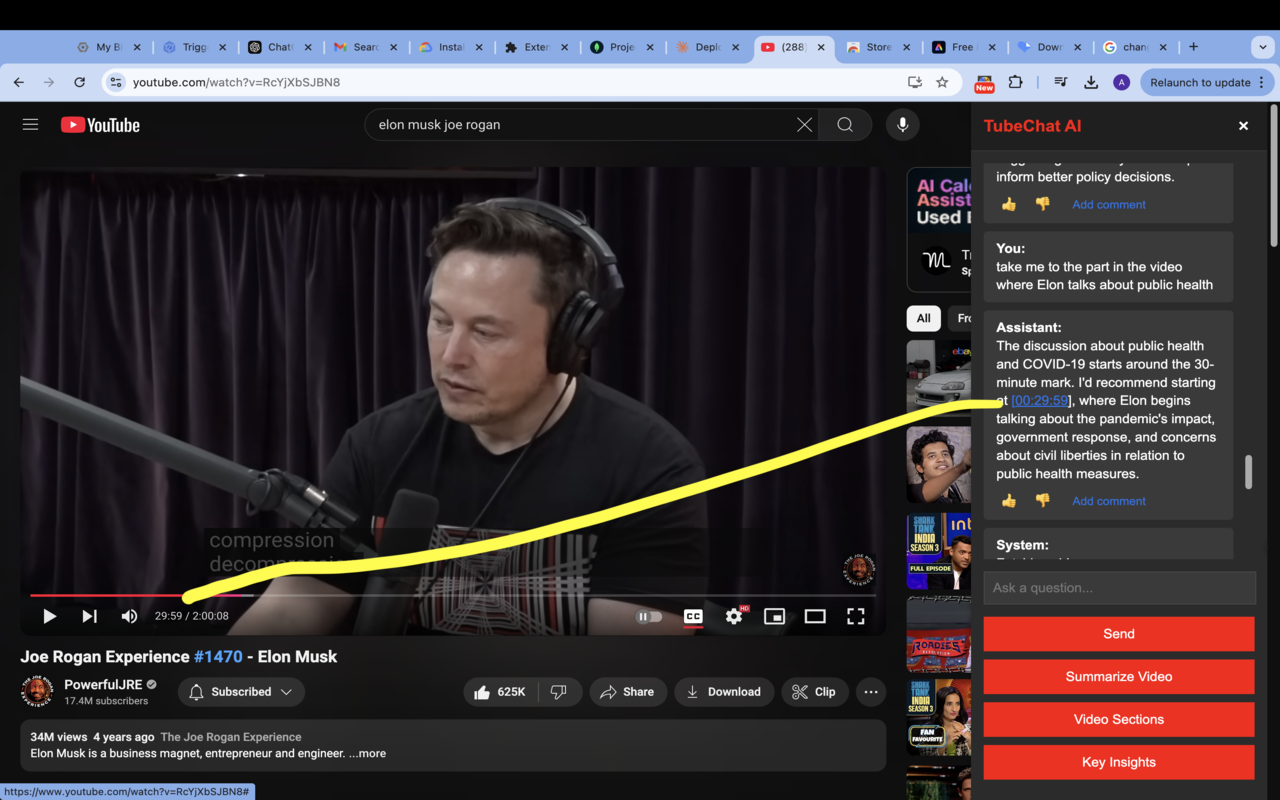Open the PowerfulJRE channel avatar
1280x800 pixels.
click(x=37, y=691)
